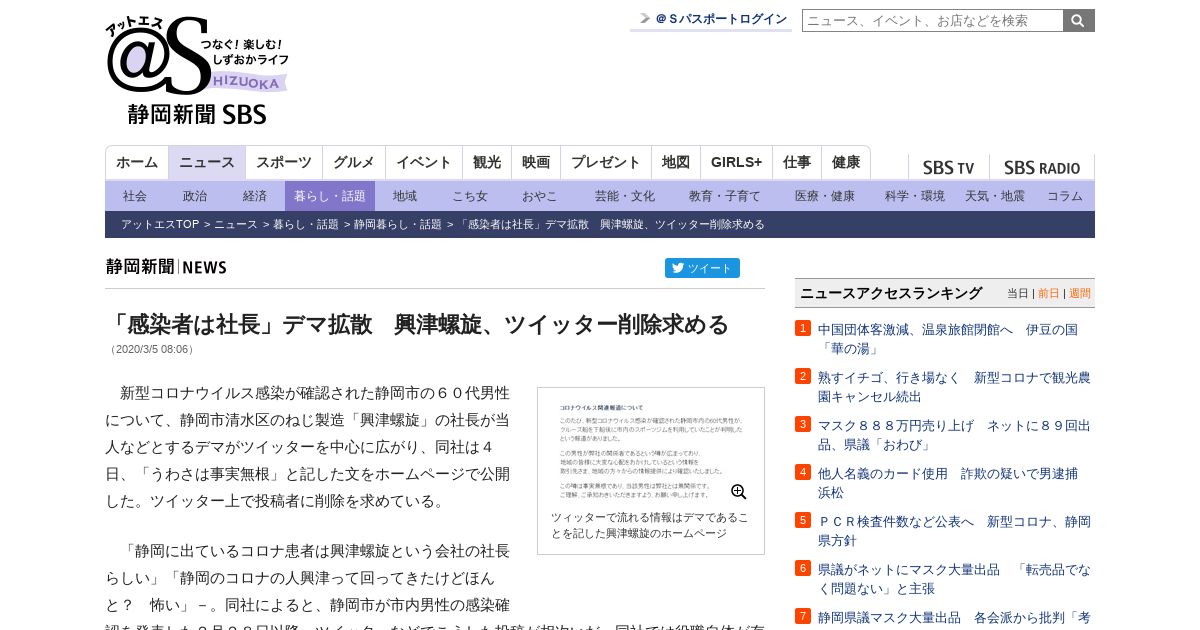Click the Twitter ツイート button
1200x630 pixels.
pos(702,268)
